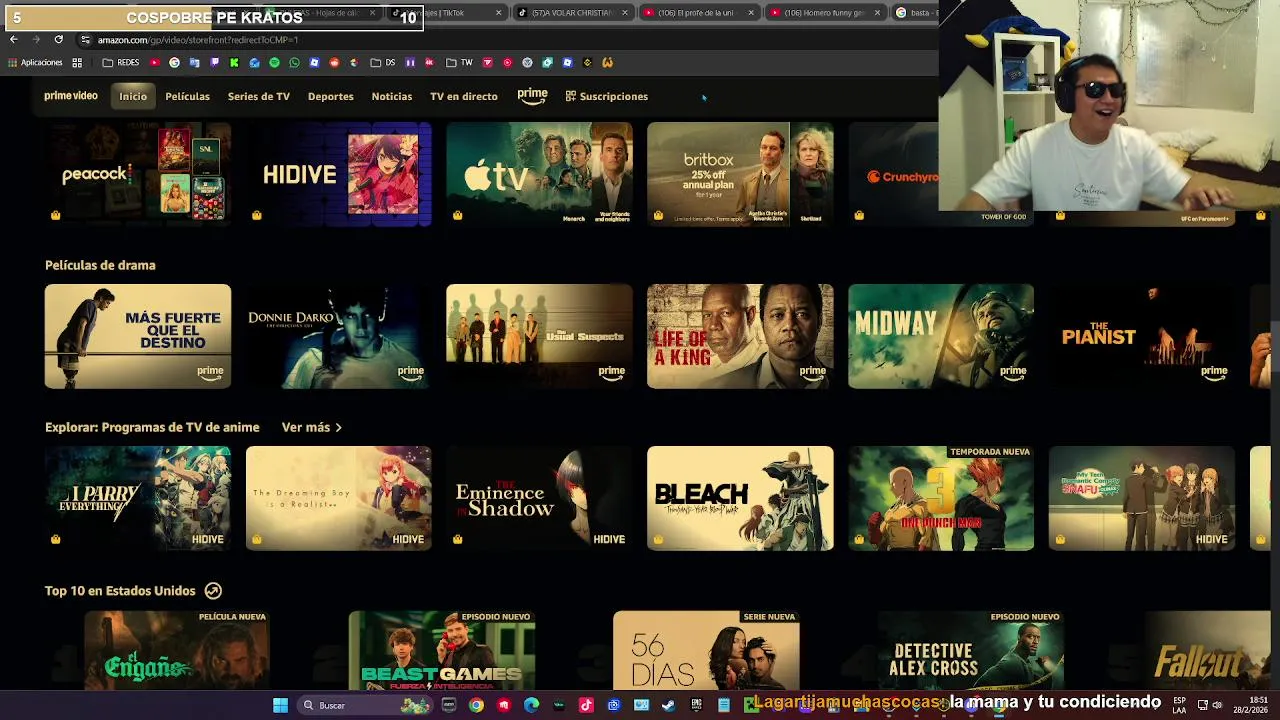
Task: Open the DS bookmarks folder
Action: (x=383, y=62)
